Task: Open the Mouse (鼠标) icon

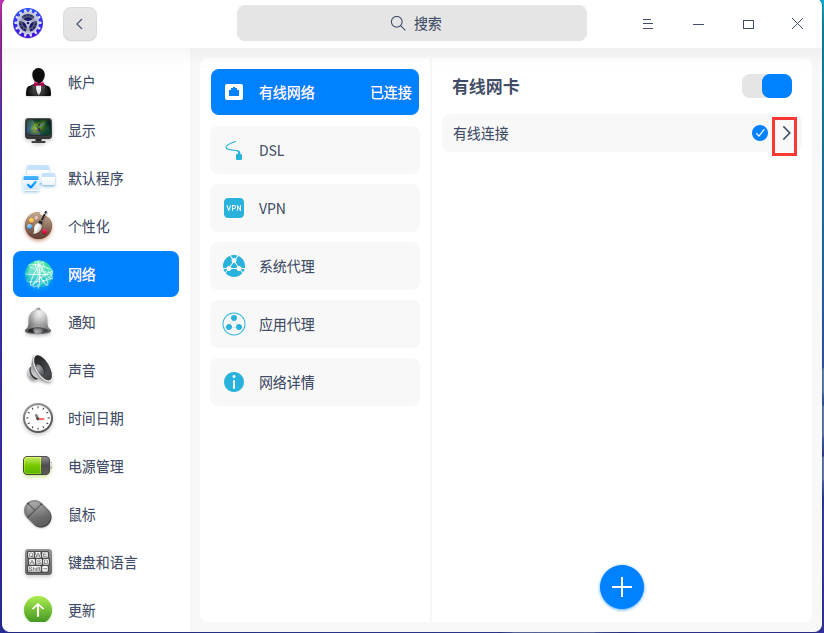Action: (38, 514)
